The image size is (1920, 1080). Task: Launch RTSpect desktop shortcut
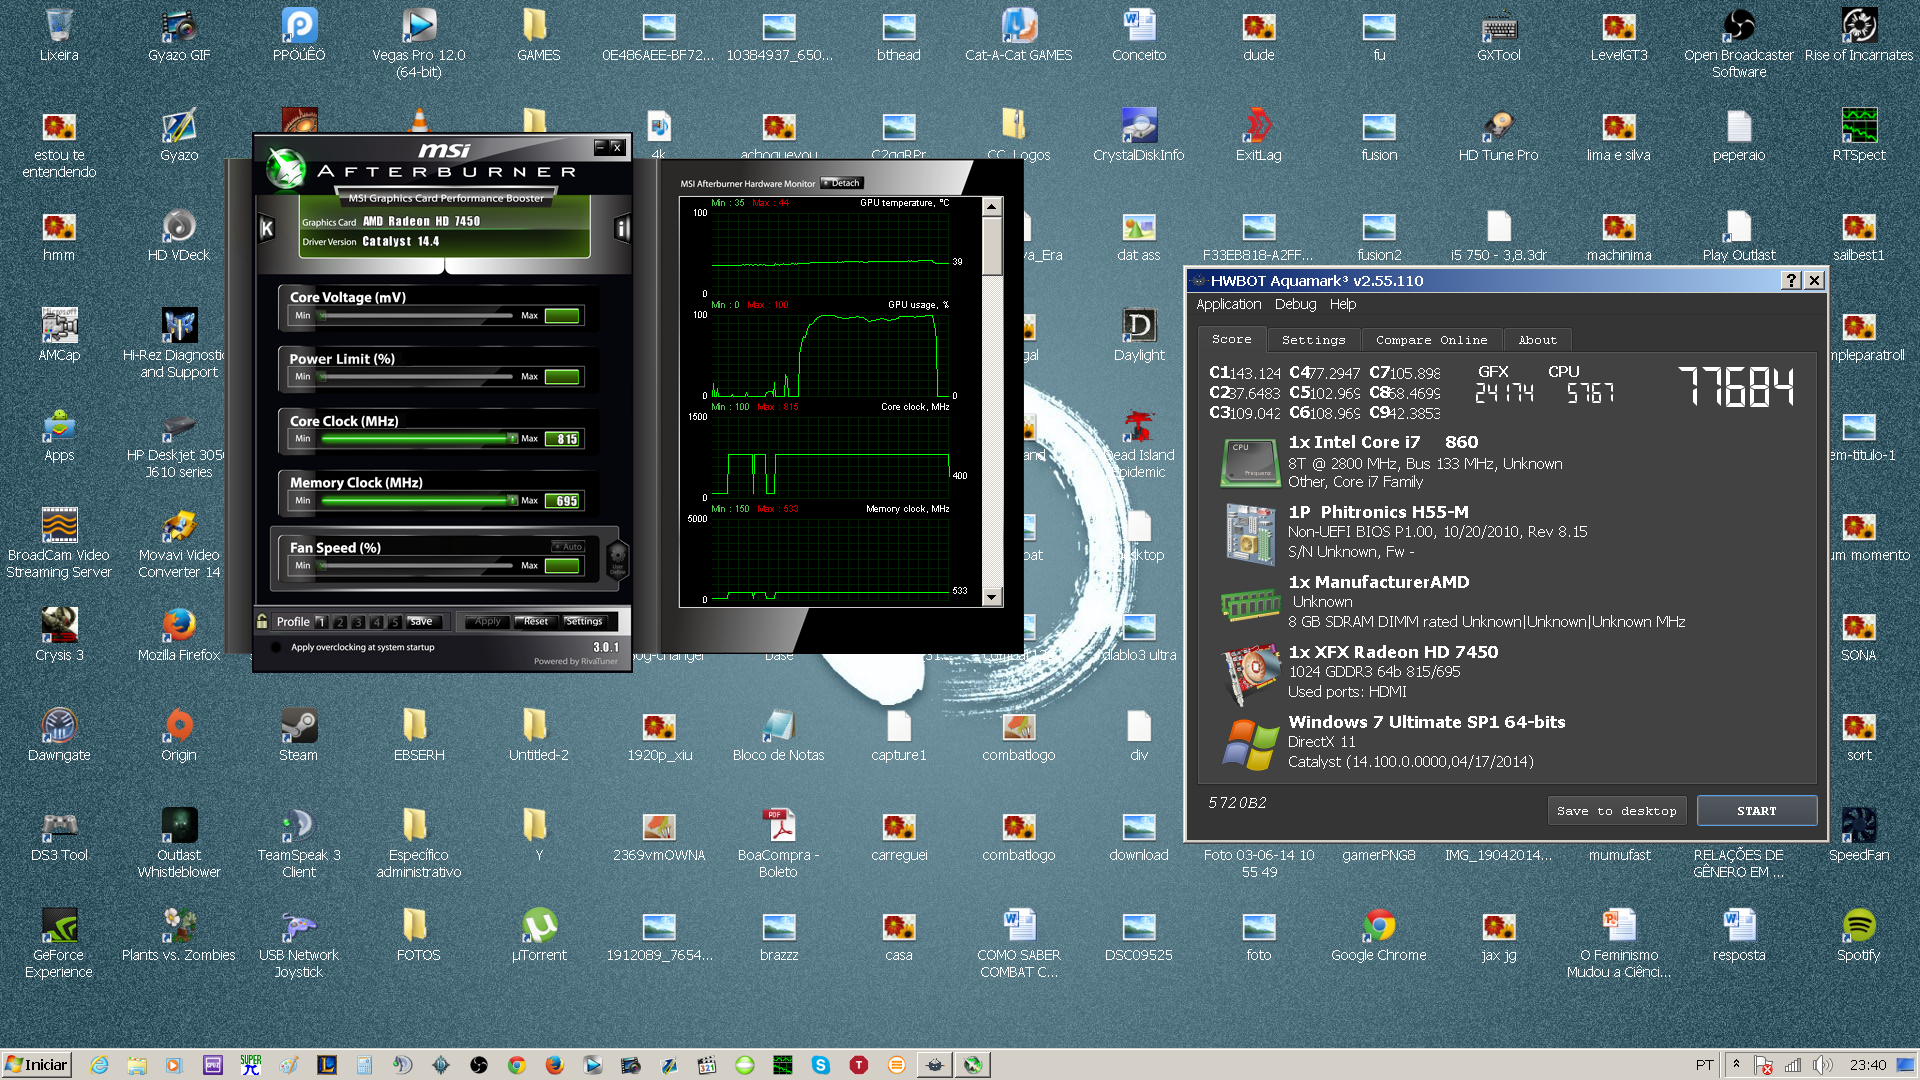click(x=1859, y=135)
